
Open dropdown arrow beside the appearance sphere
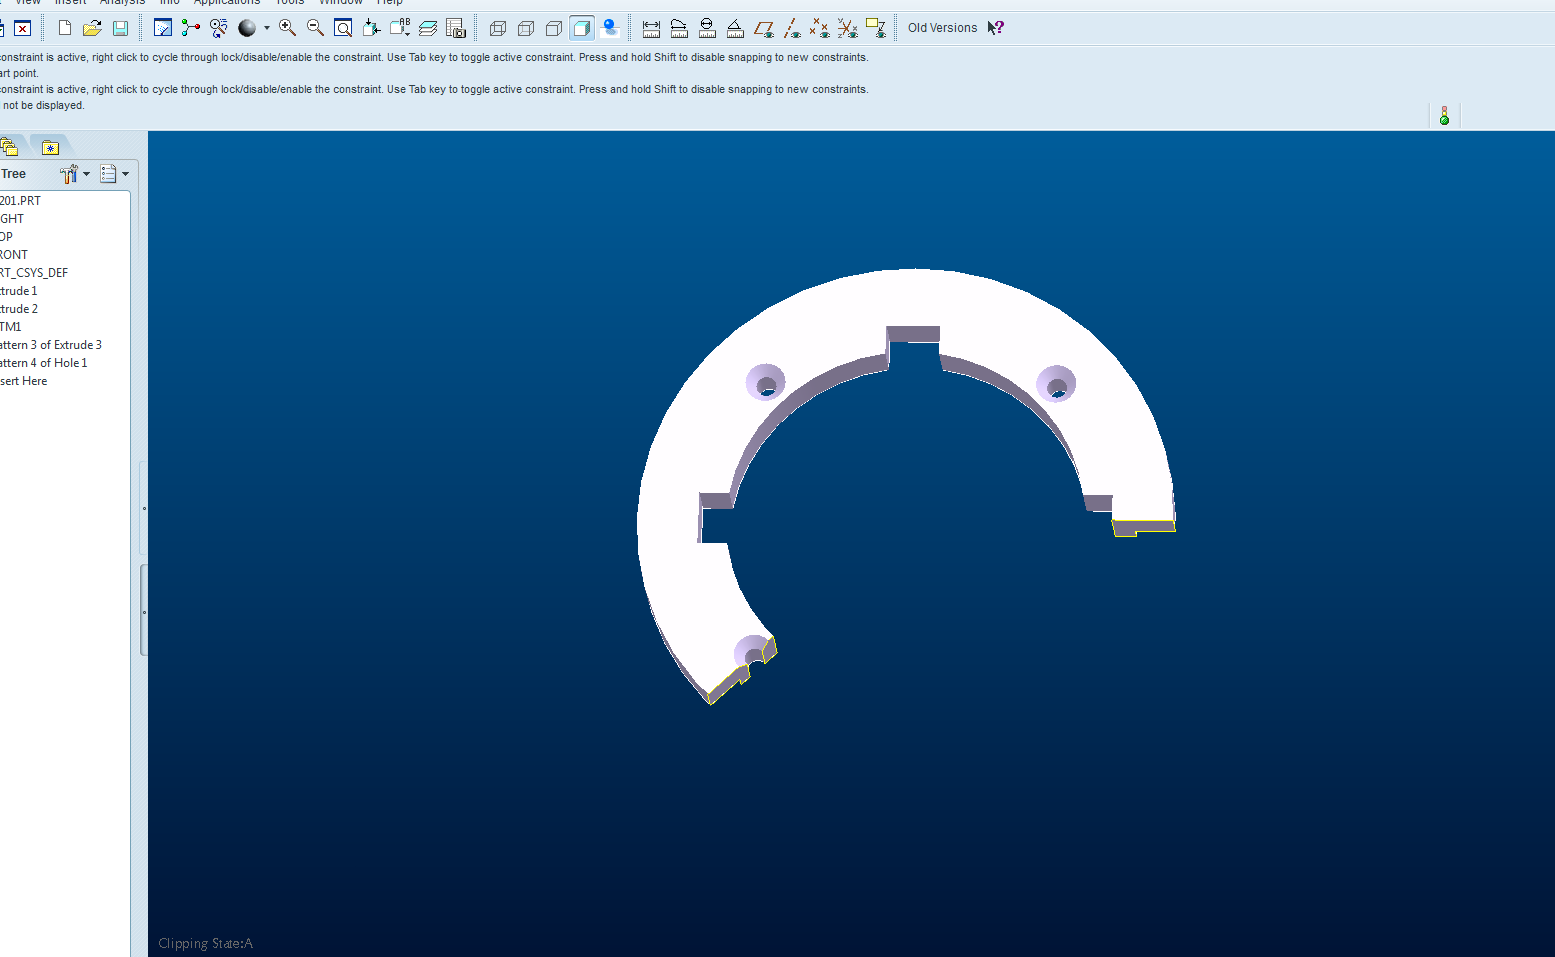click(x=266, y=28)
